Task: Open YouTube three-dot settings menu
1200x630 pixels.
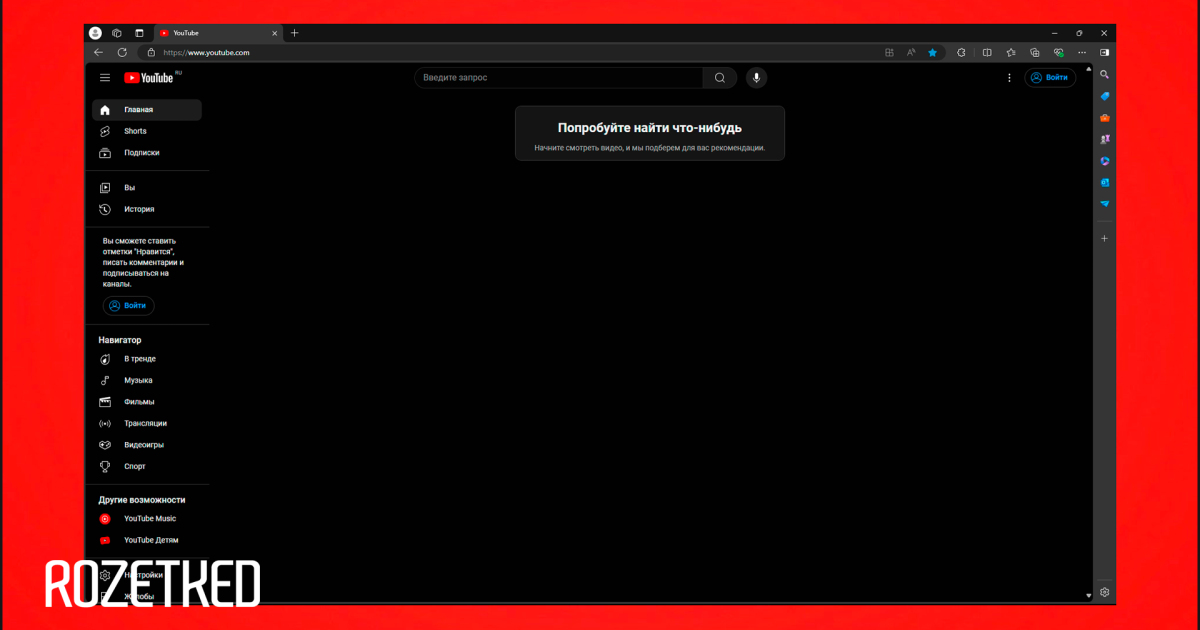Action: 1009,78
